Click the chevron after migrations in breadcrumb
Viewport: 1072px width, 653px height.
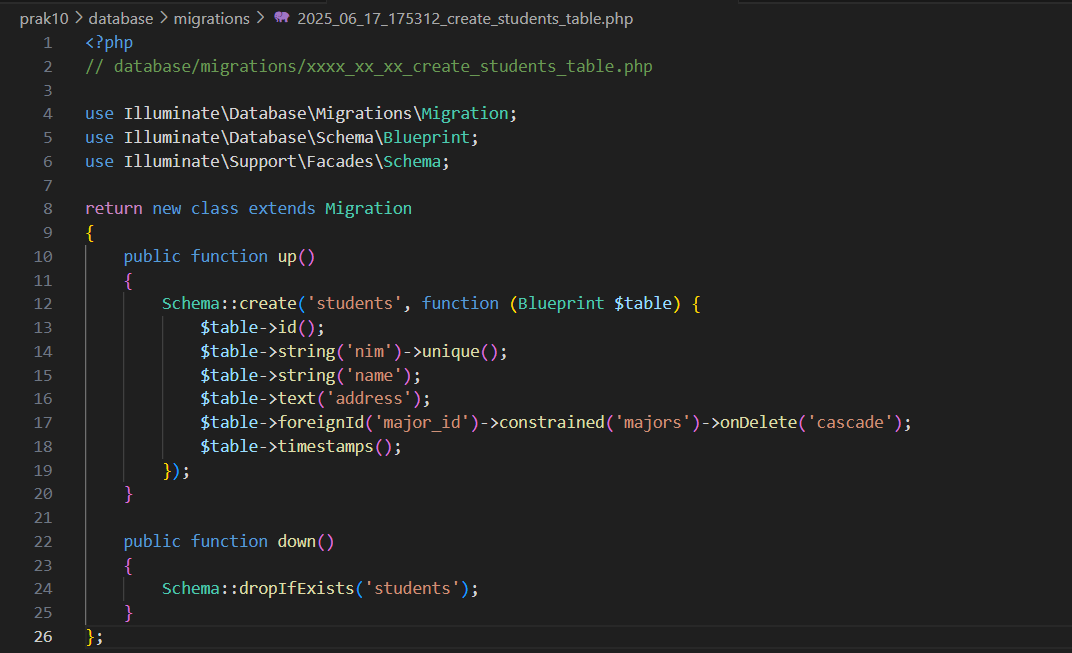pos(260,18)
